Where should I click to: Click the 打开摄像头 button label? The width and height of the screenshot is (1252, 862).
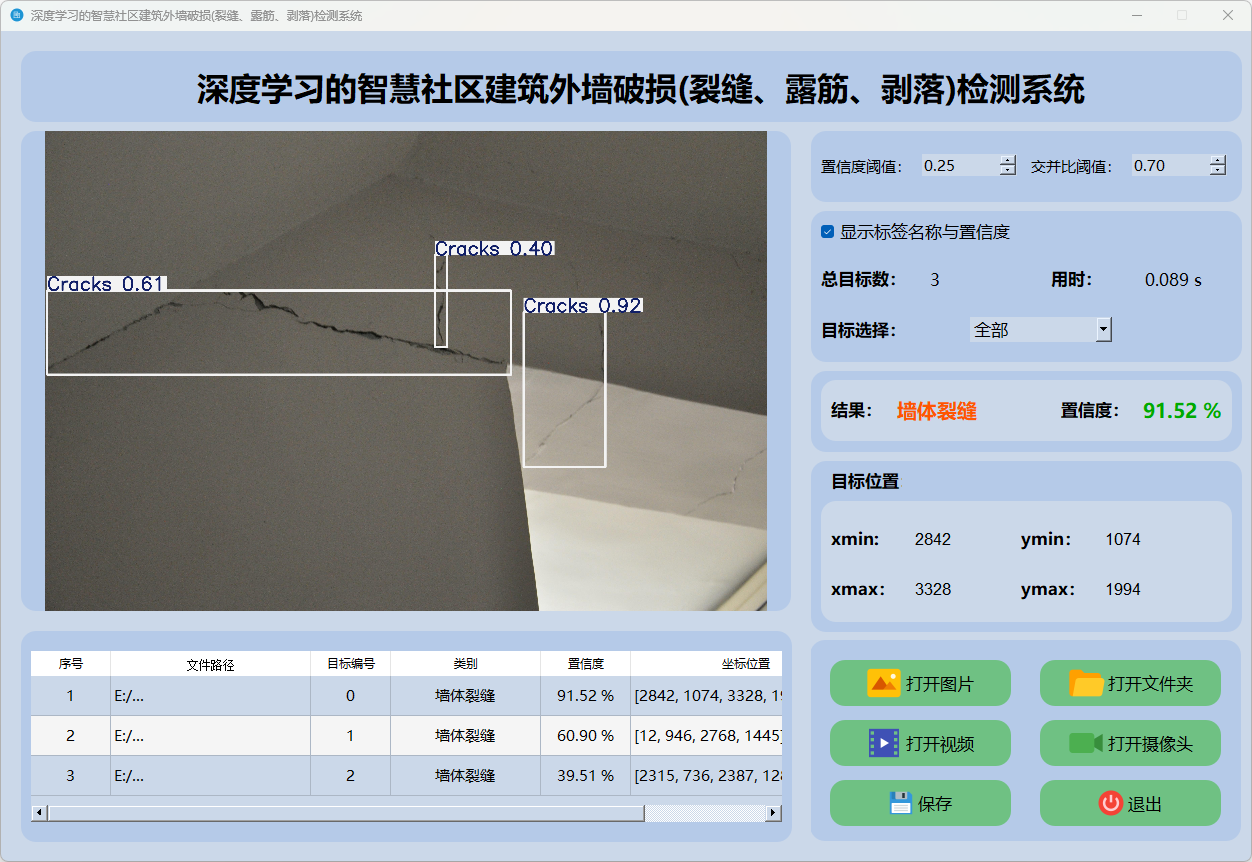1150,743
